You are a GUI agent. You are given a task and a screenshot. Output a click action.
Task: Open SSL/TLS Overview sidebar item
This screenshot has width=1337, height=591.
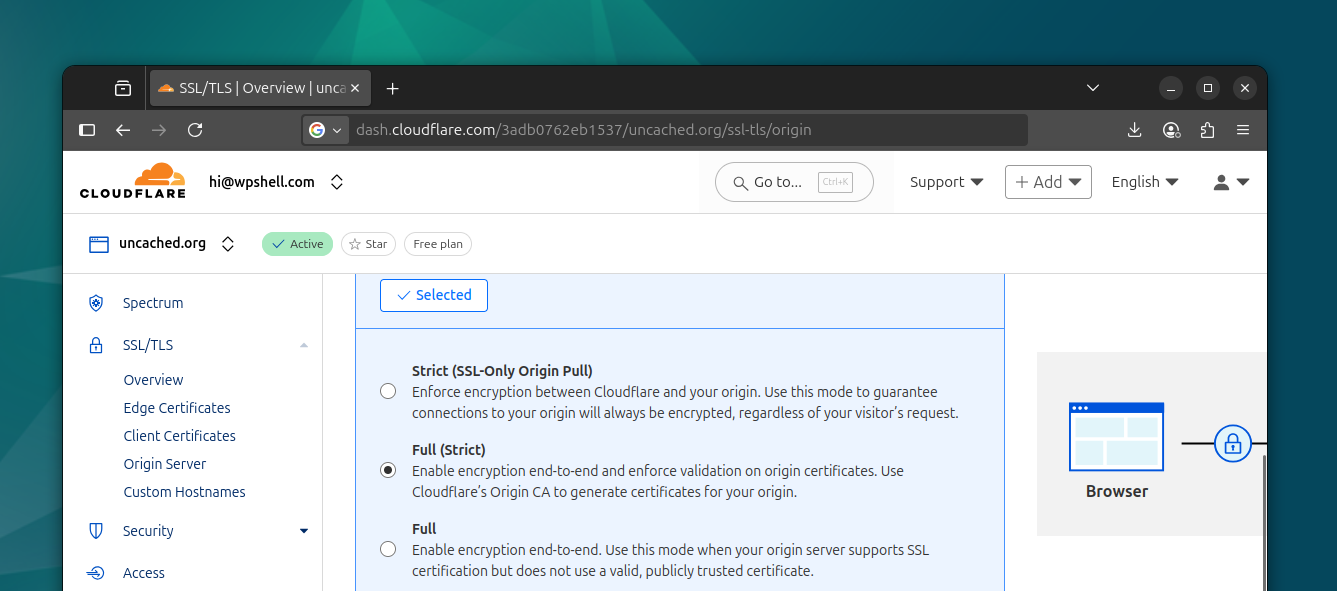[153, 380]
